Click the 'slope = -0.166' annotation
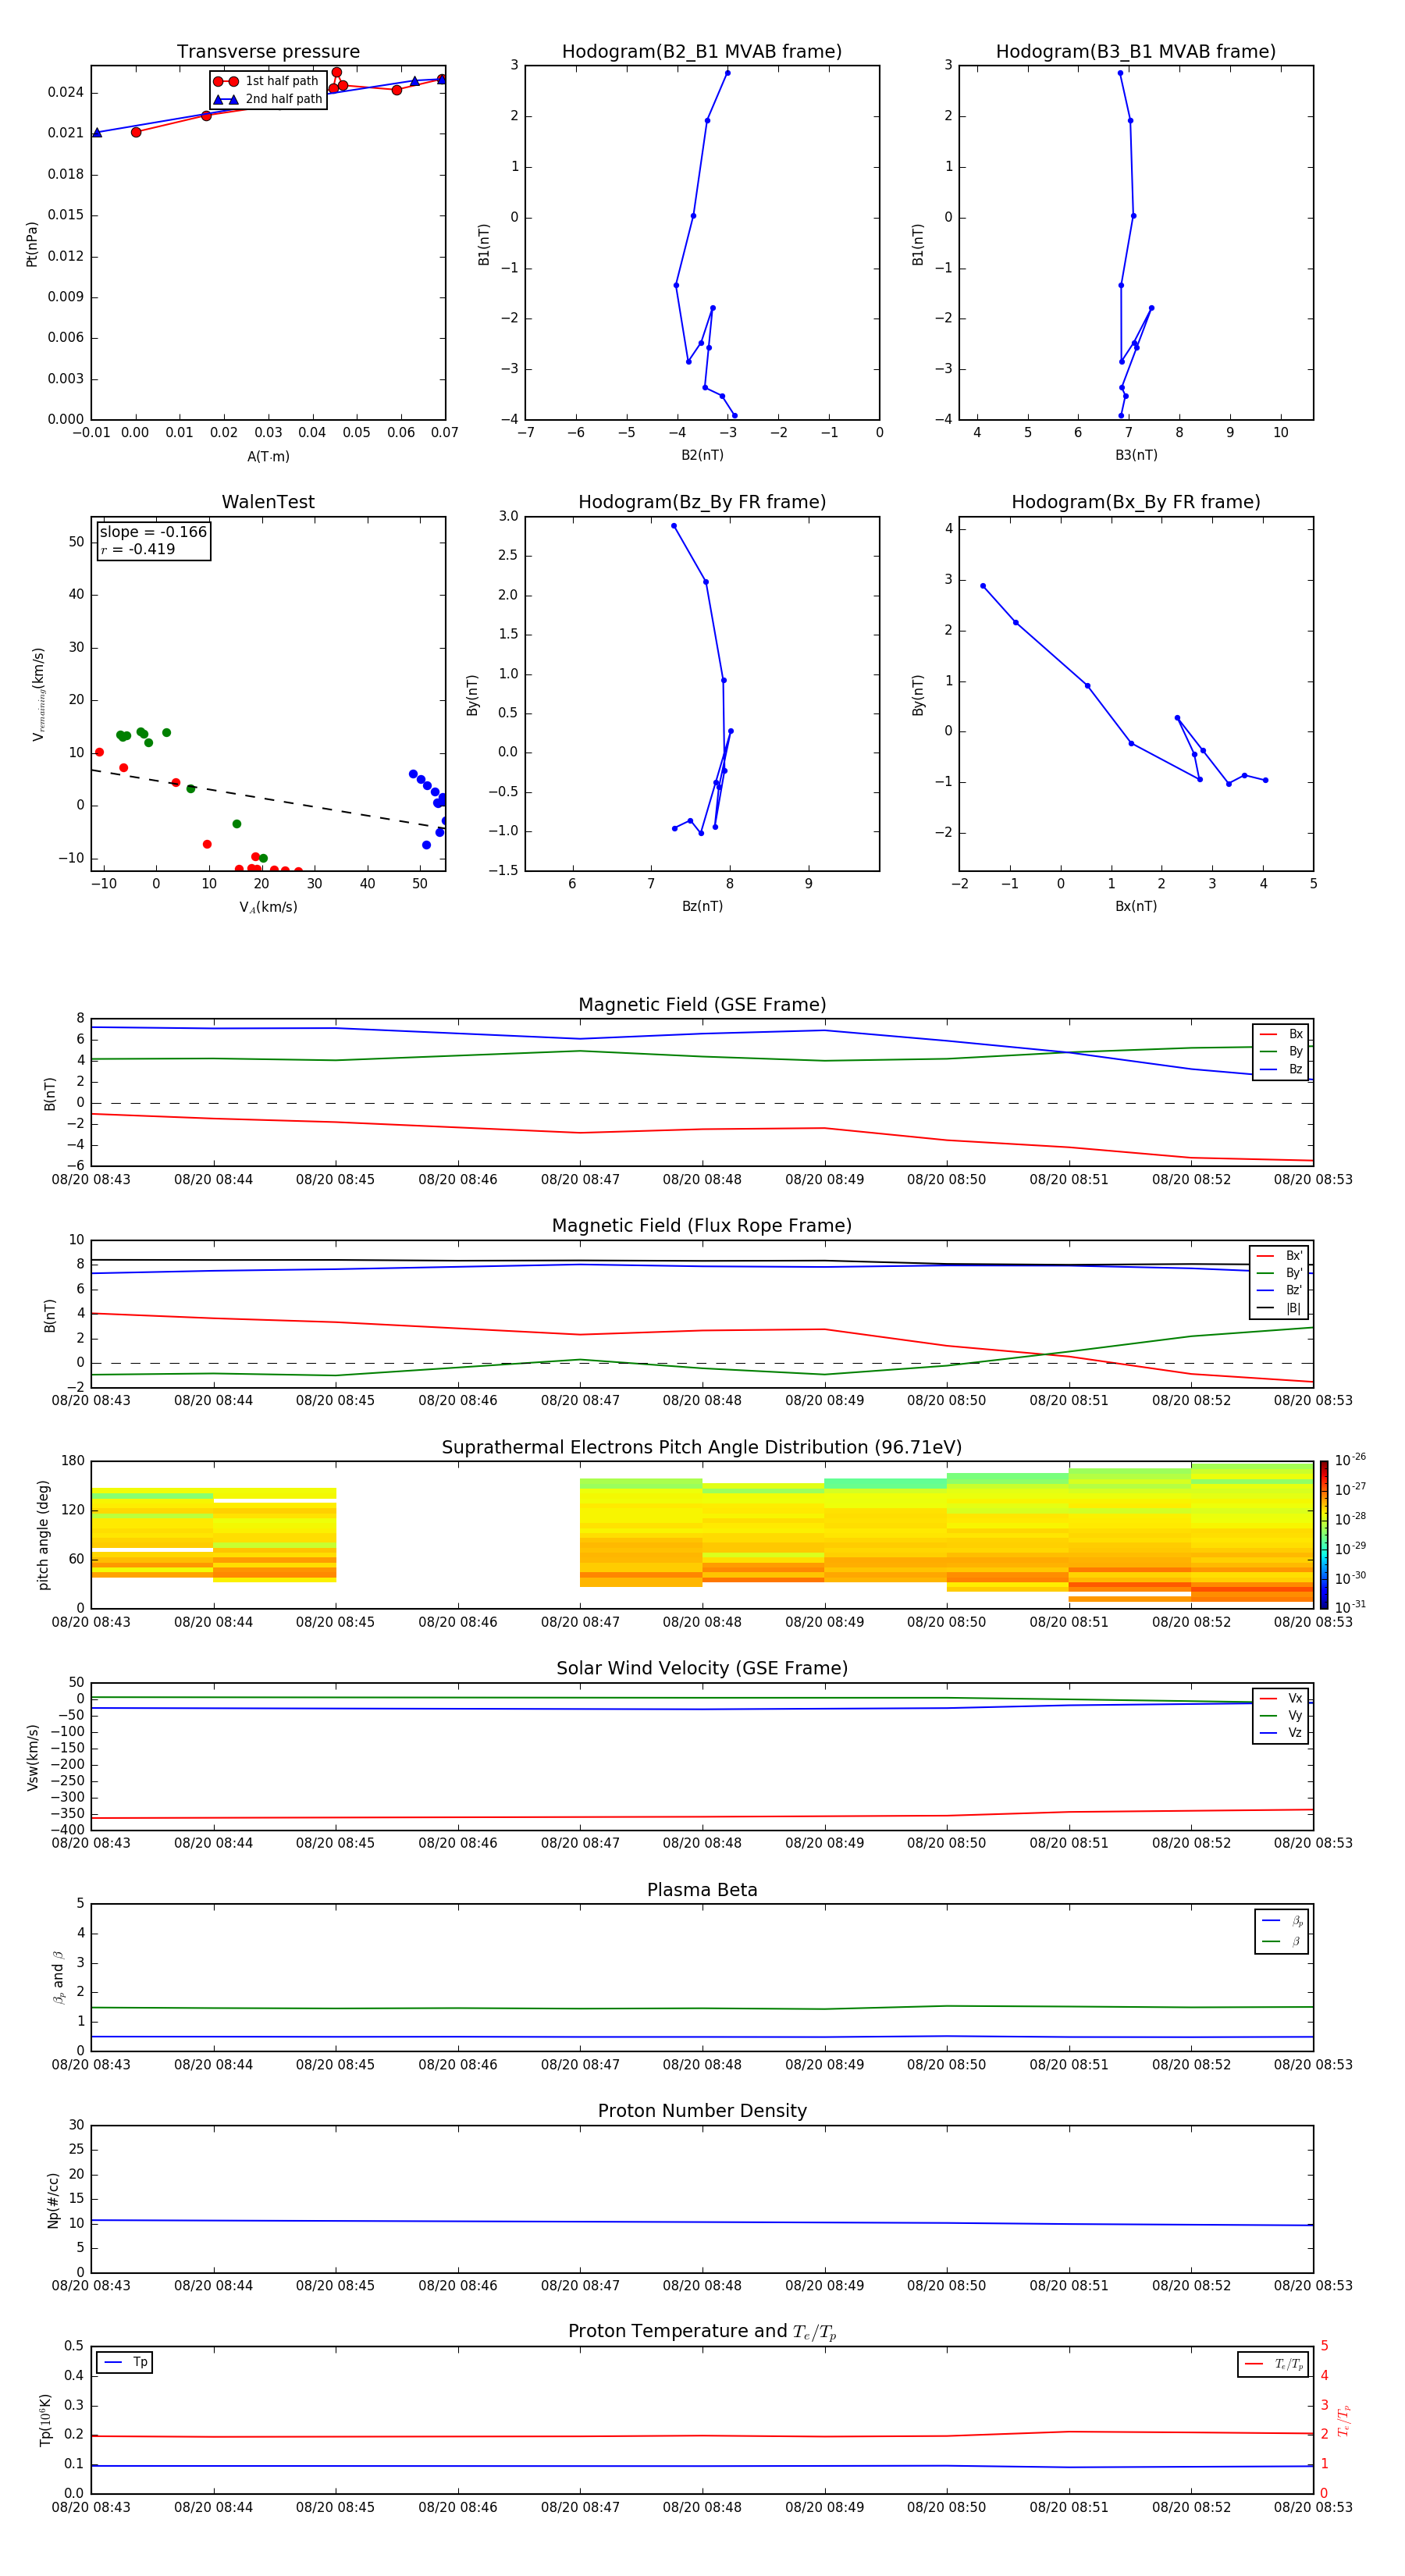The width and height of the screenshot is (1405, 2576). tap(153, 532)
